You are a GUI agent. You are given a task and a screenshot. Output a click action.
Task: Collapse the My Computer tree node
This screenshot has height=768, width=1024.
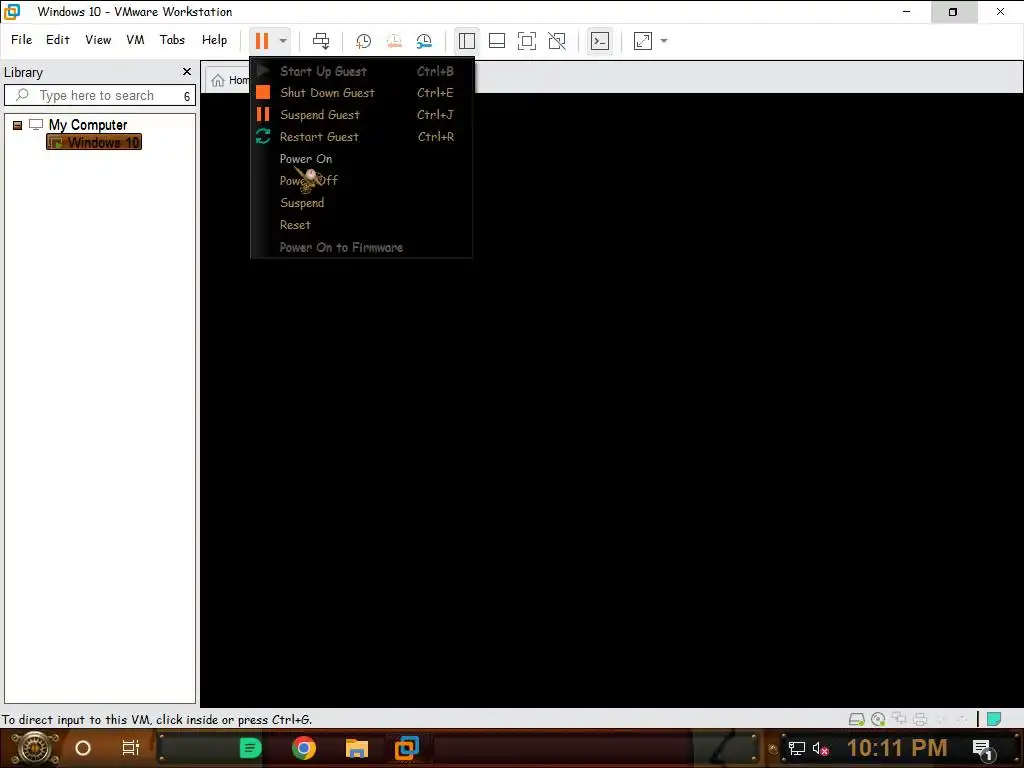(x=18, y=125)
